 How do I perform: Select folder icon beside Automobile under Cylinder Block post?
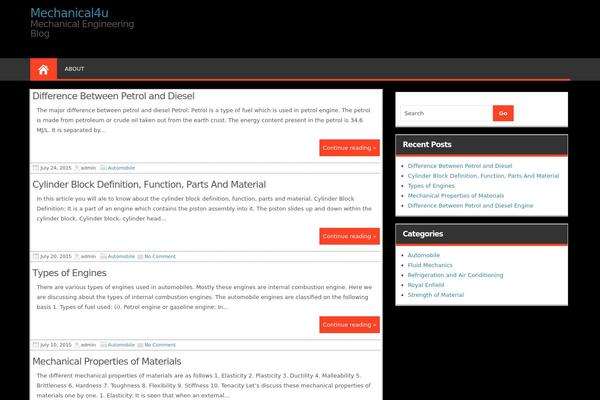point(103,256)
